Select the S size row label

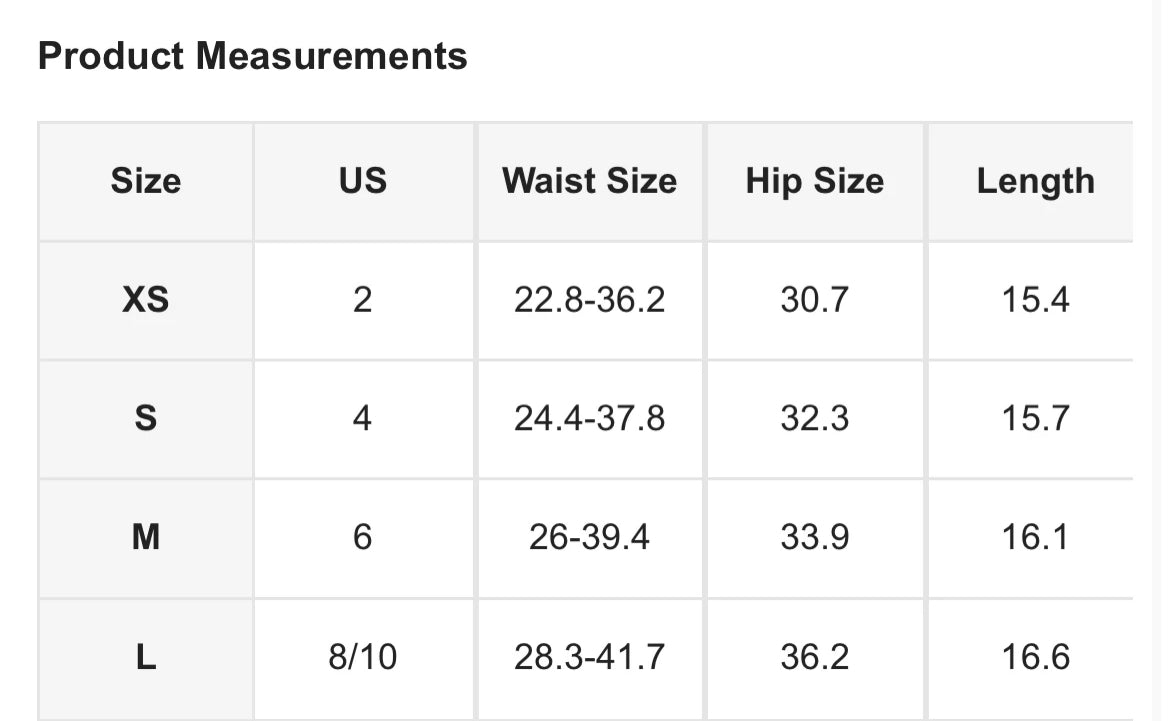(x=146, y=419)
